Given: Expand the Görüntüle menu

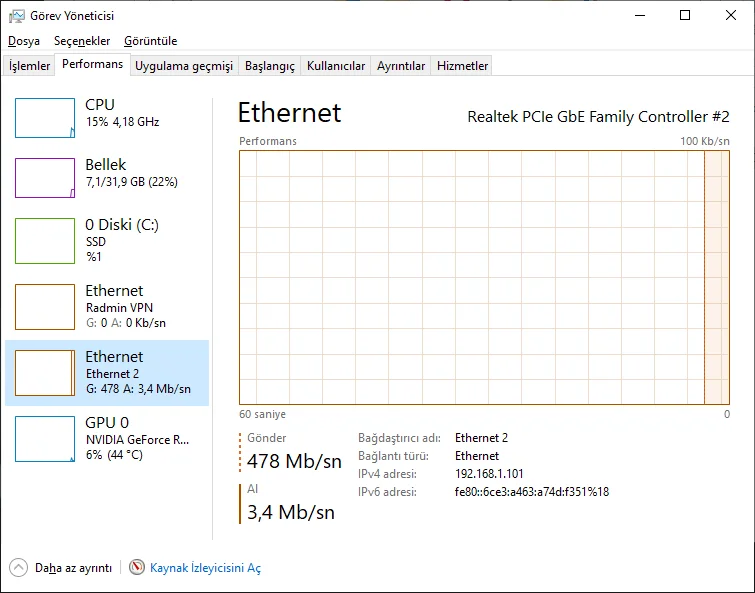Looking at the screenshot, I should 150,41.
